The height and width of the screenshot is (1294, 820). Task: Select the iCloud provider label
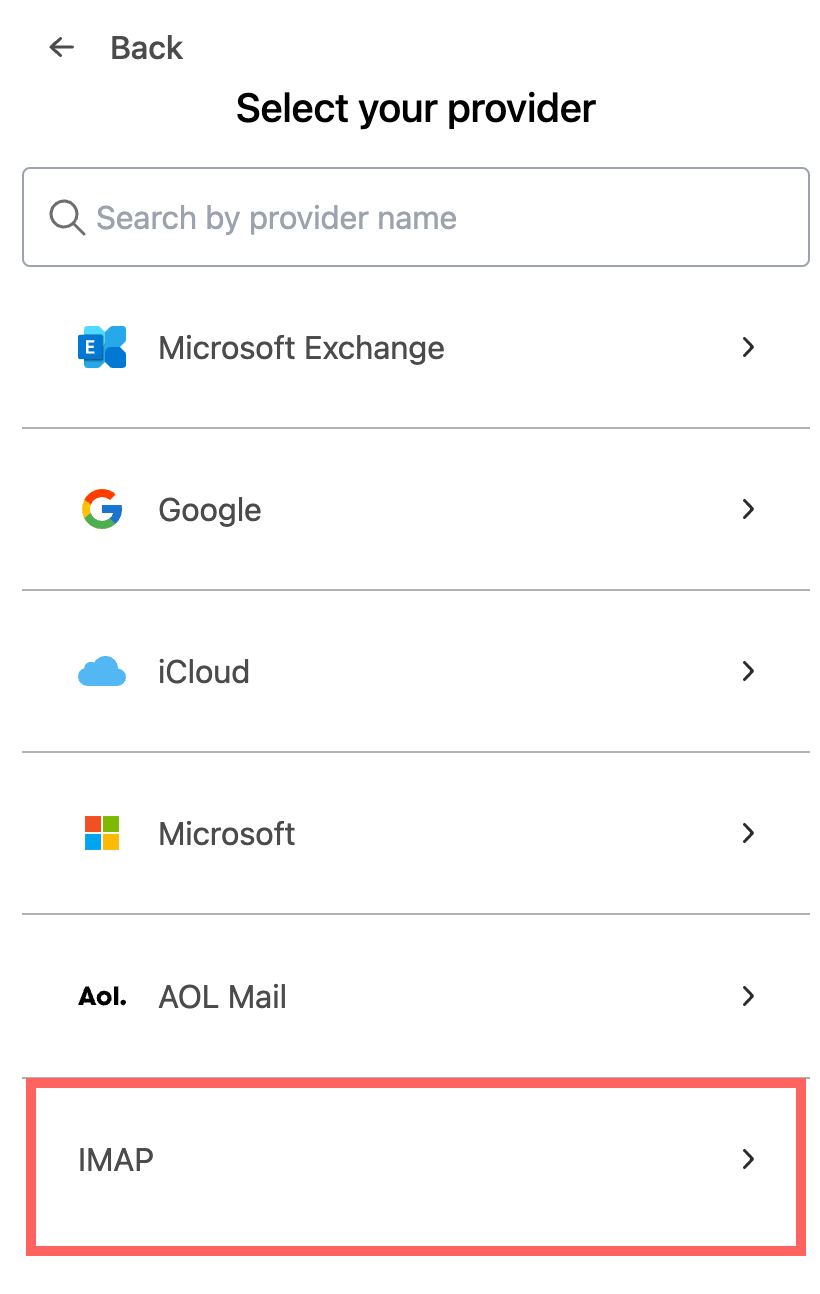pos(204,672)
